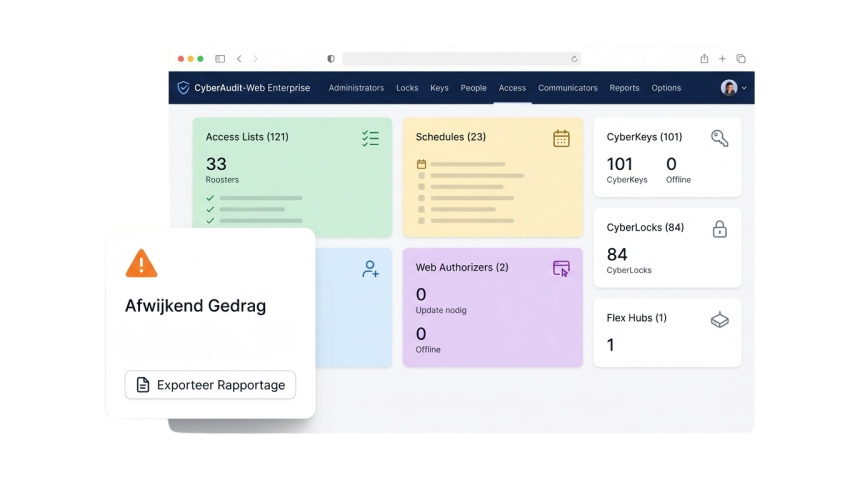Click the CyberAudit shield logo icon

click(183, 88)
